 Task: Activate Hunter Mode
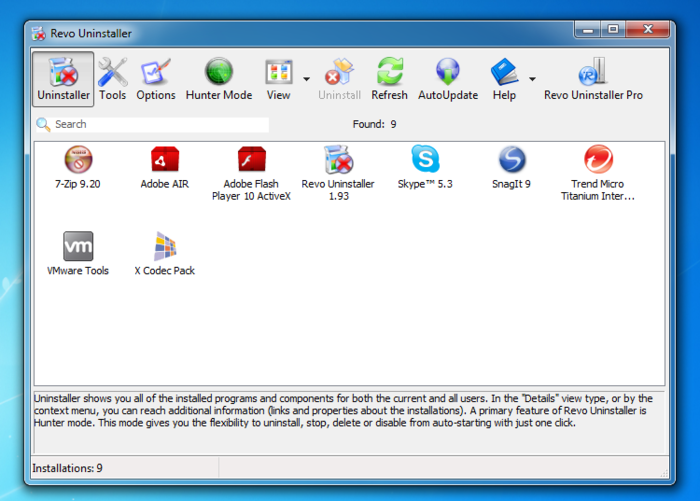[x=219, y=79]
